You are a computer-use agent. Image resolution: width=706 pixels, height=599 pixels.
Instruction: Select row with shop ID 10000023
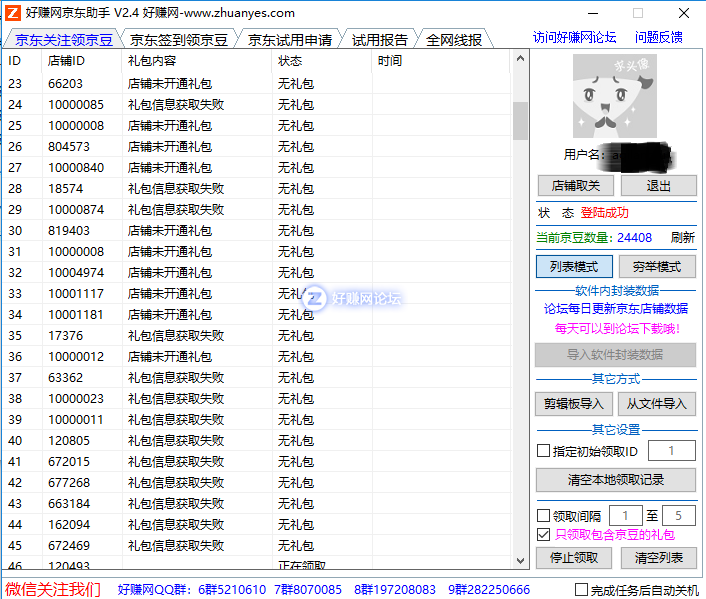tap(257, 399)
